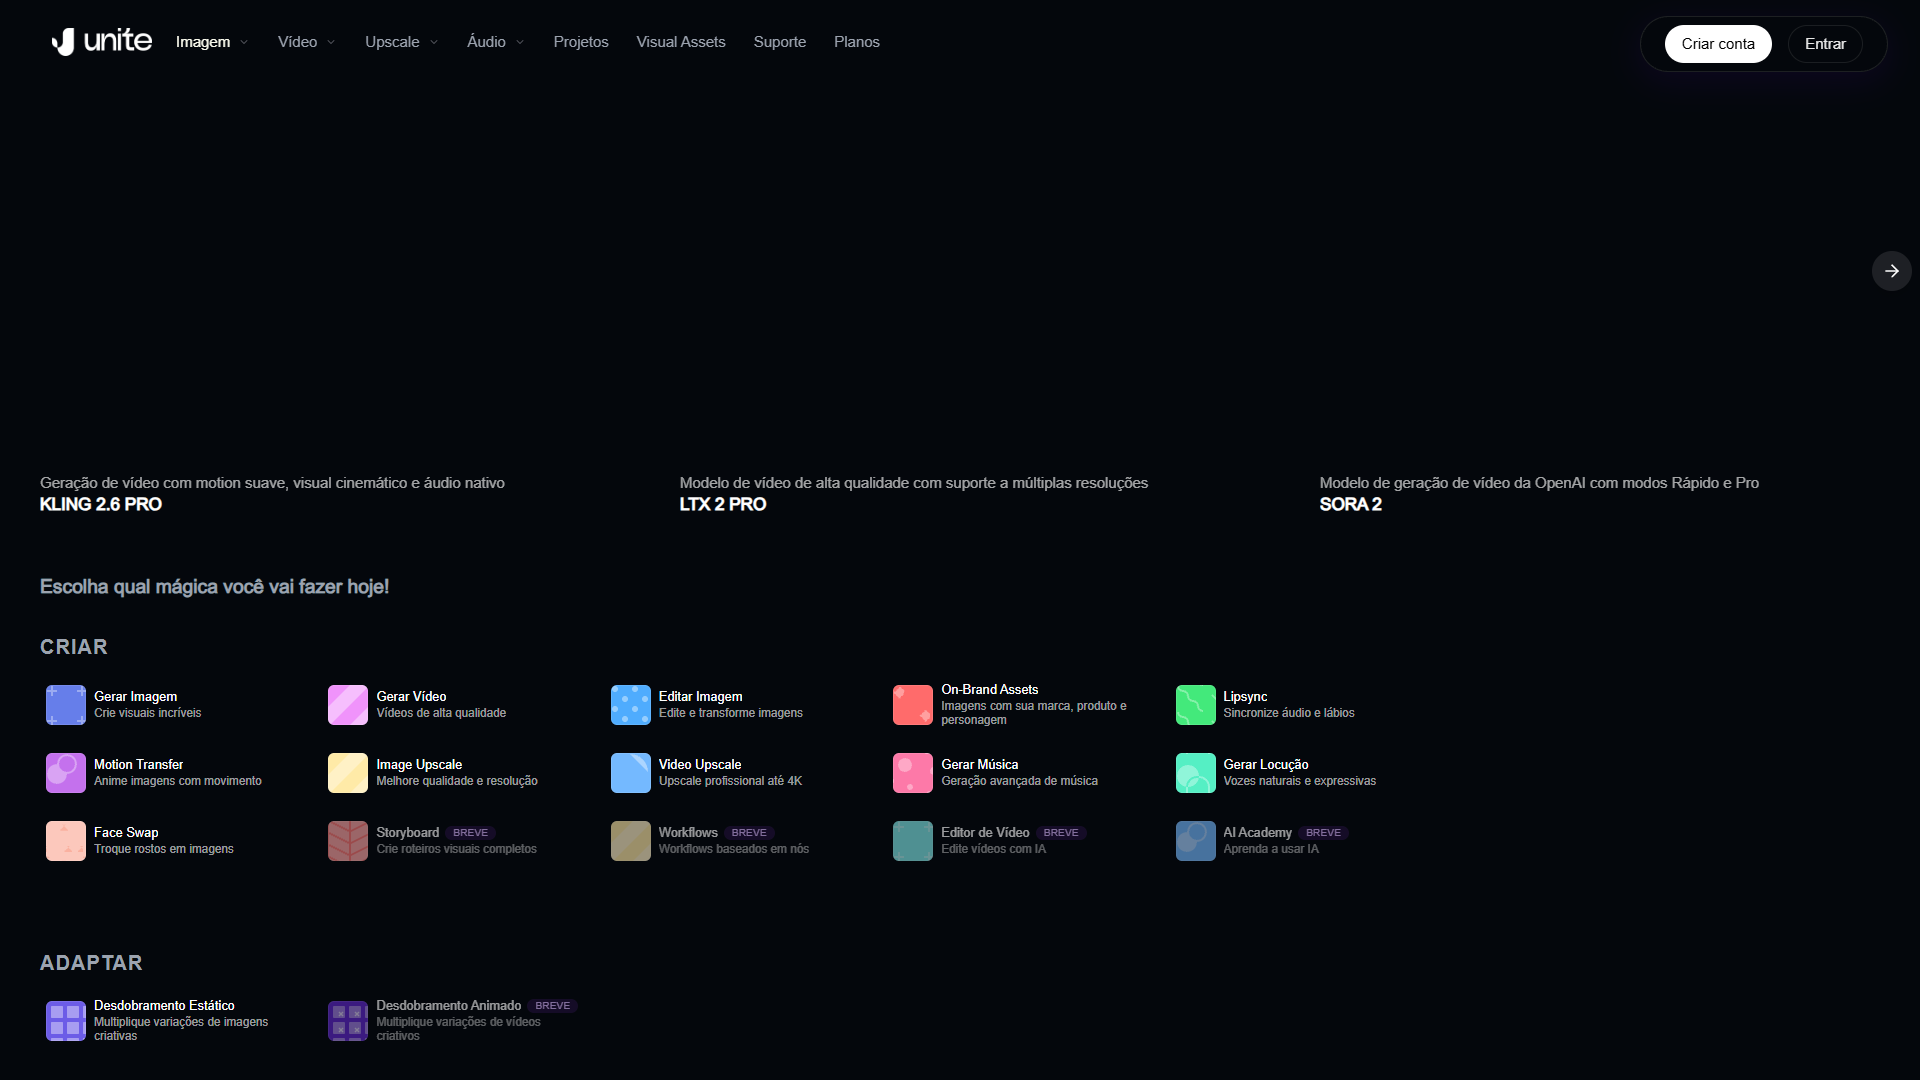Click the Desdobramento Estático label

[x=165, y=1006]
